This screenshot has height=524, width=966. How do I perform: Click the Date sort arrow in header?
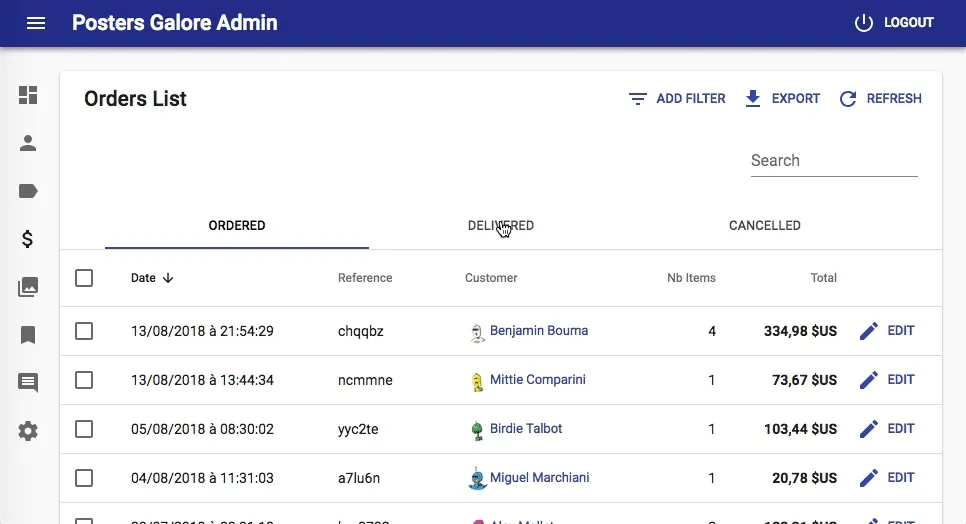(x=168, y=278)
